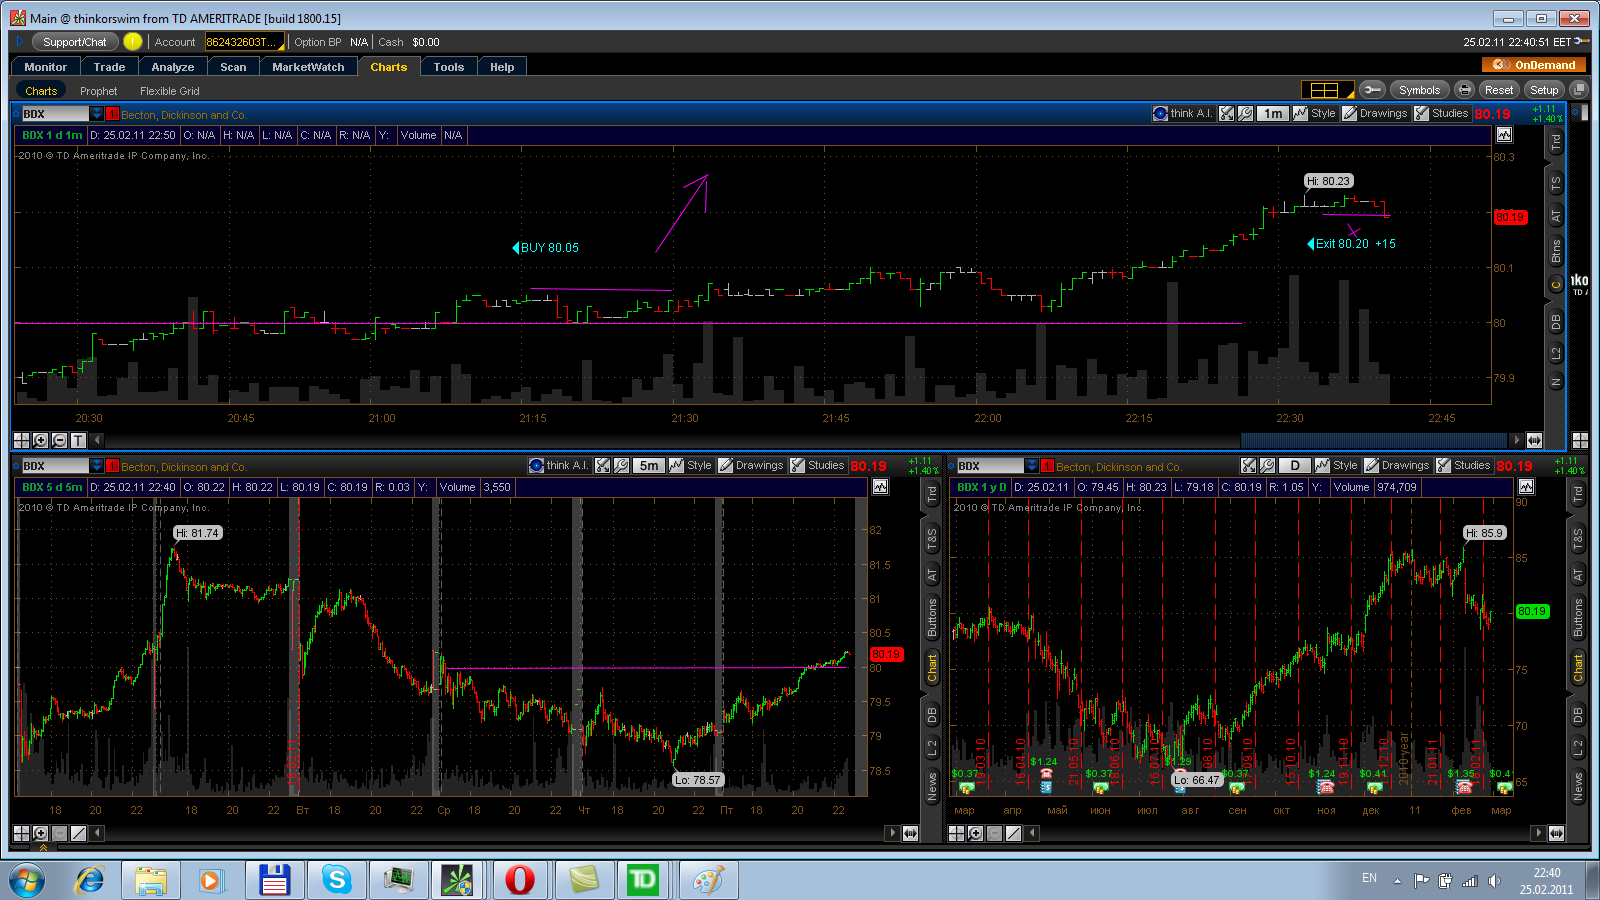
Task: Toggle the Btns sidebar tab in top chart
Action: (x=1555, y=251)
